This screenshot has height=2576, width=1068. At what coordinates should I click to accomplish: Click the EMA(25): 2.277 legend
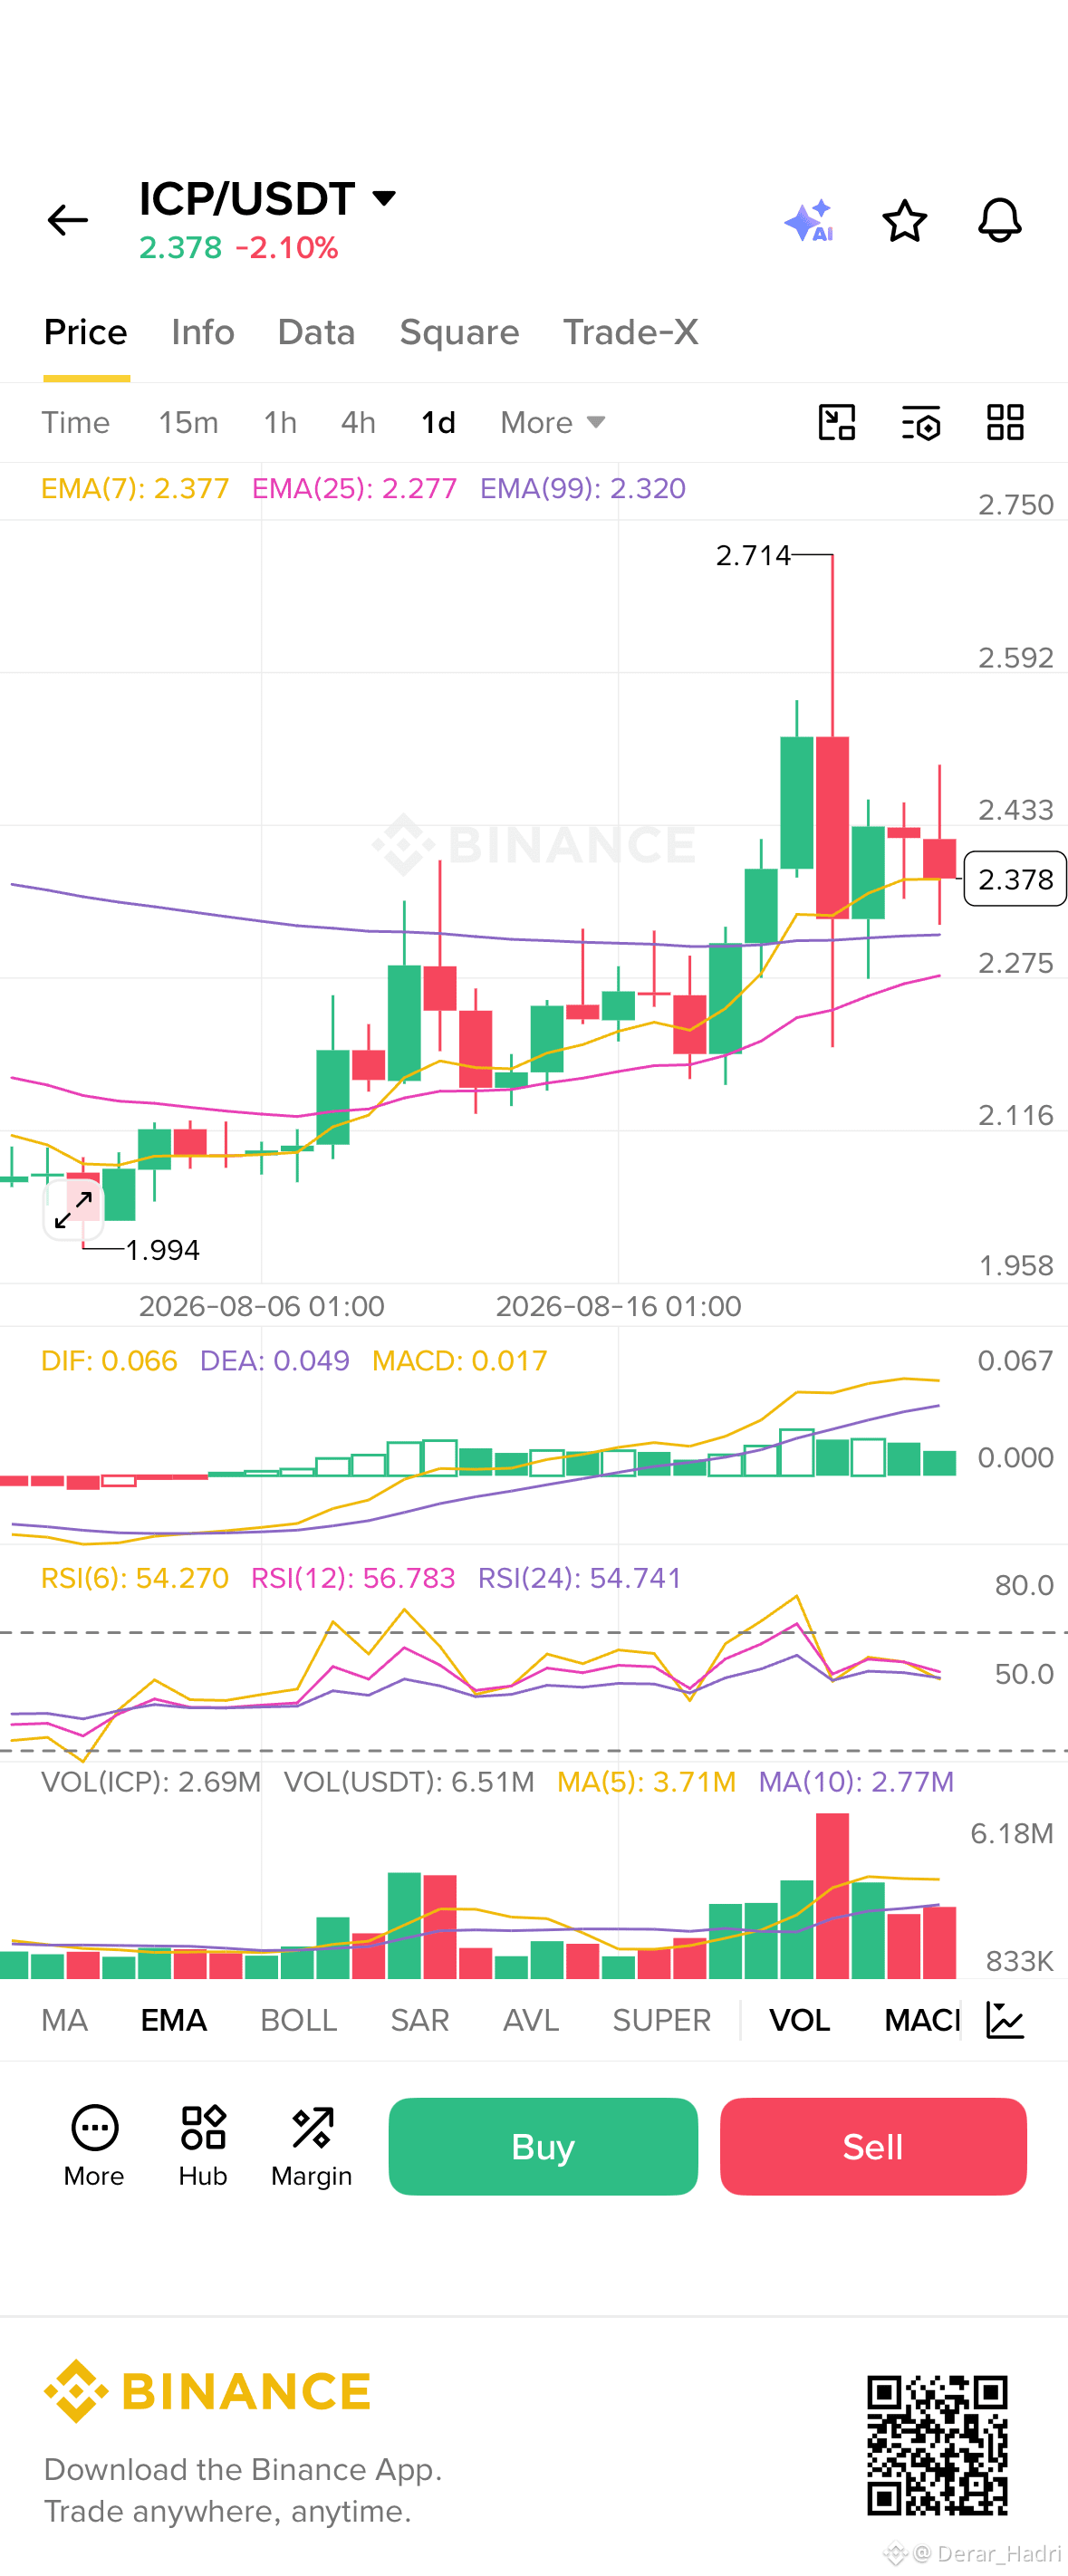coord(354,489)
